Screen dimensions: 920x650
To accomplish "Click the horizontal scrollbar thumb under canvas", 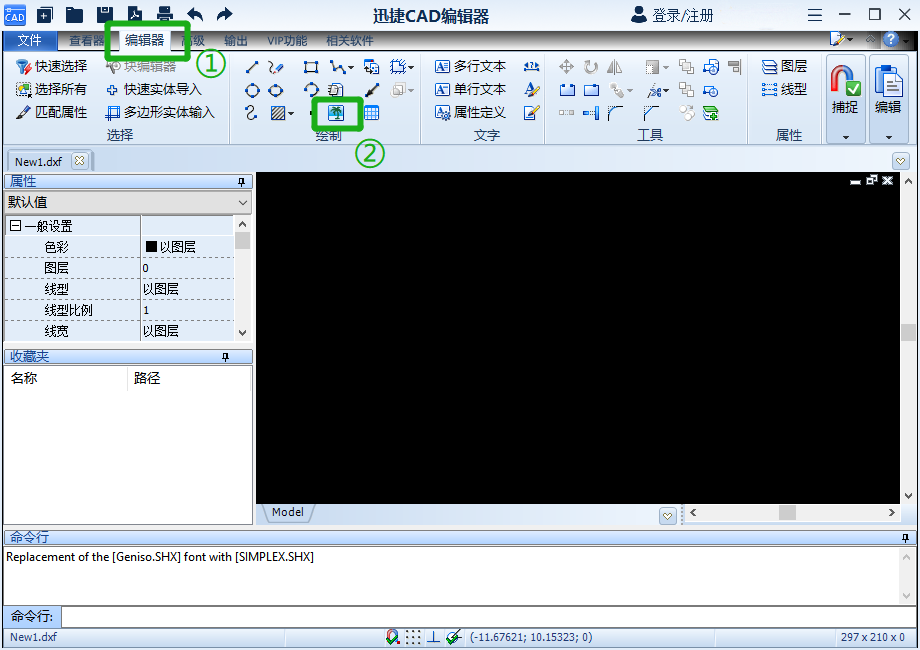I will pyautogui.click(x=787, y=512).
